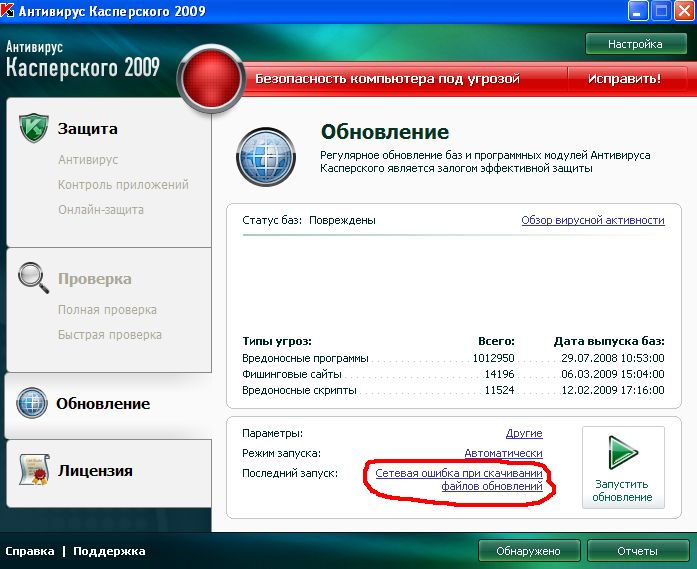Open the Проверка section

pyautogui.click(x=95, y=279)
